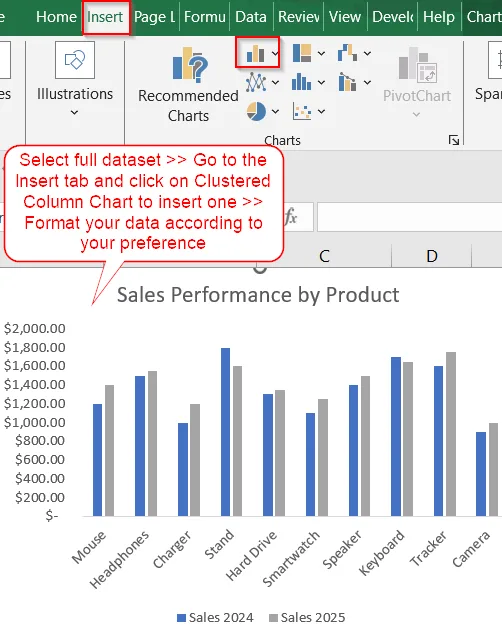Image resolution: width=502 pixels, height=630 pixels.
Task: Expand the Column chart dropdown arrow
Action: (x=275, y=53)
